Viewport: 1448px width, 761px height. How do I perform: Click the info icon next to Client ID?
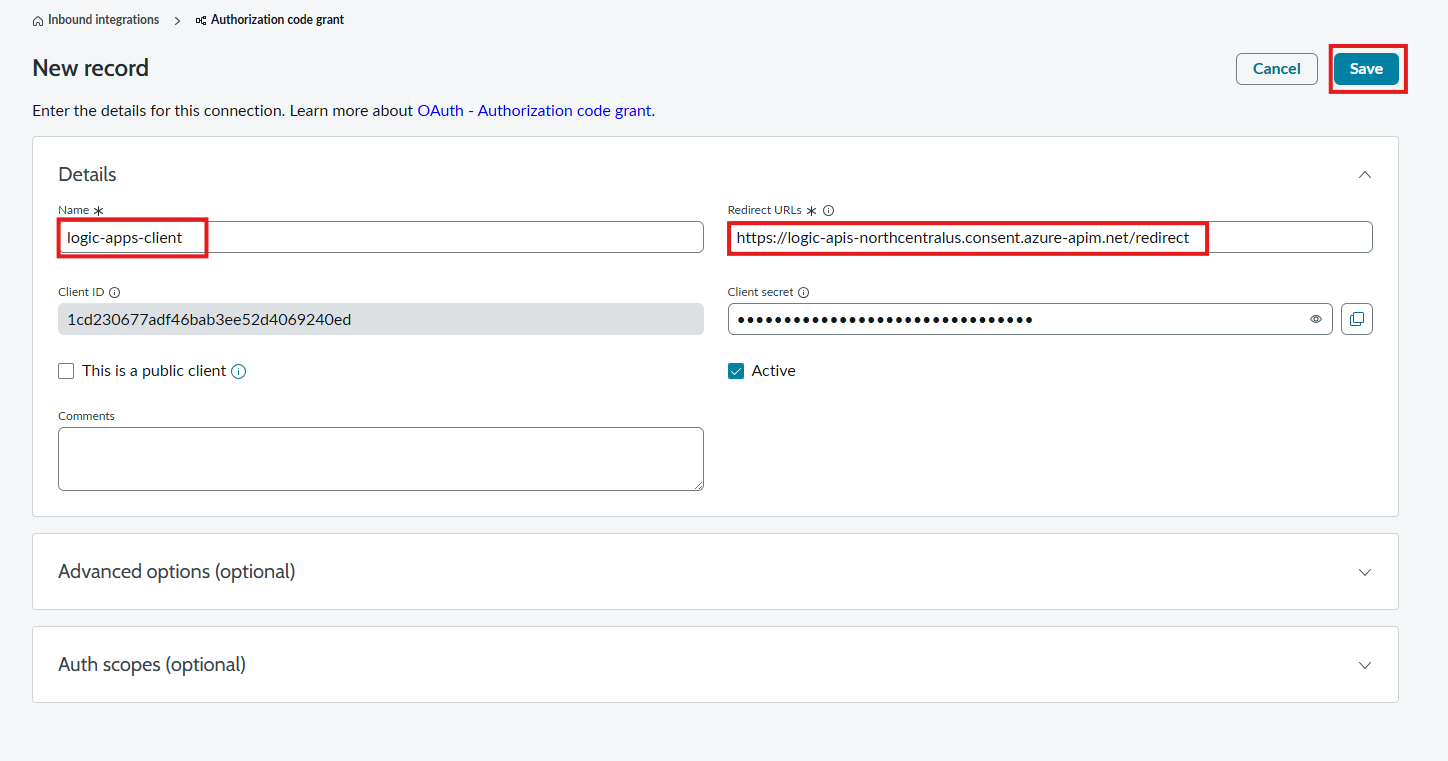[x=115, y=291]
